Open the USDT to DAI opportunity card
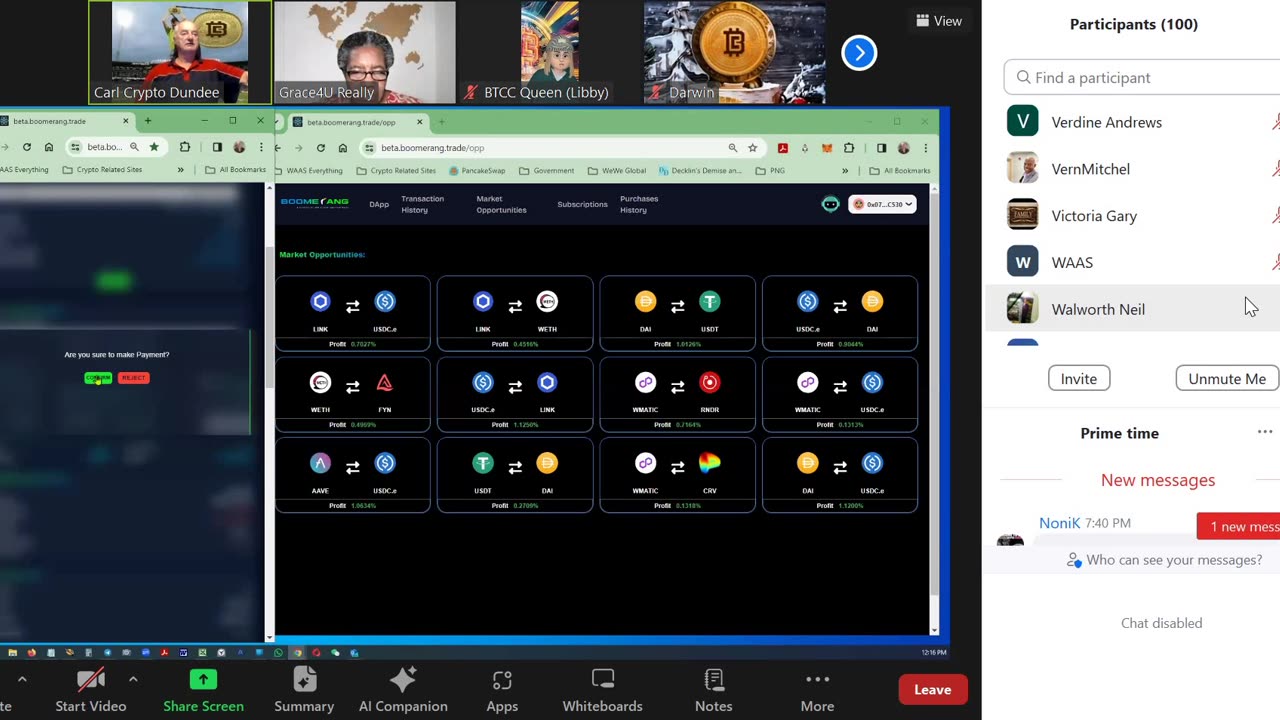This screenshot has width=1280, height=720. point(515,475)
